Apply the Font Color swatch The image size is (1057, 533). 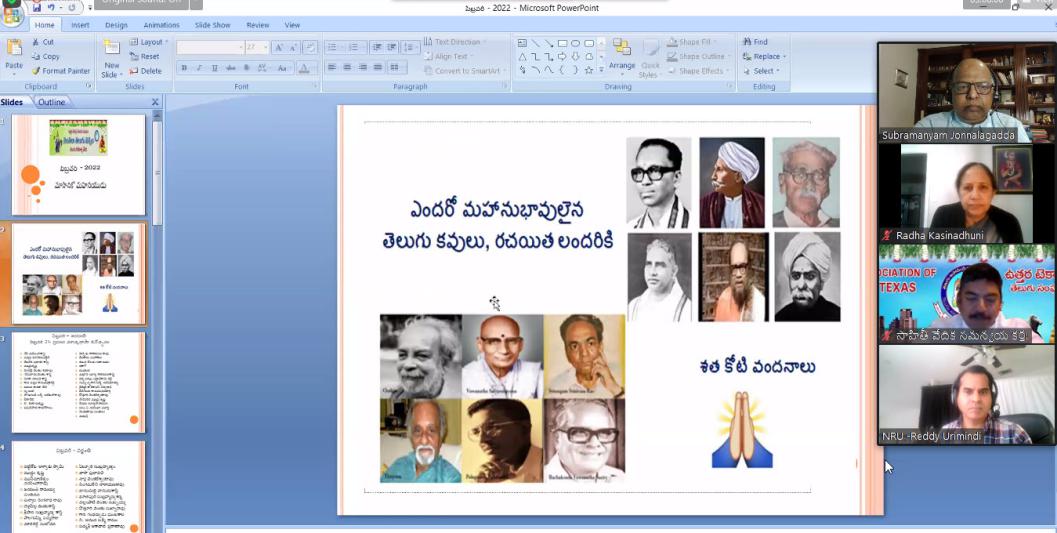tap(303, 68)
